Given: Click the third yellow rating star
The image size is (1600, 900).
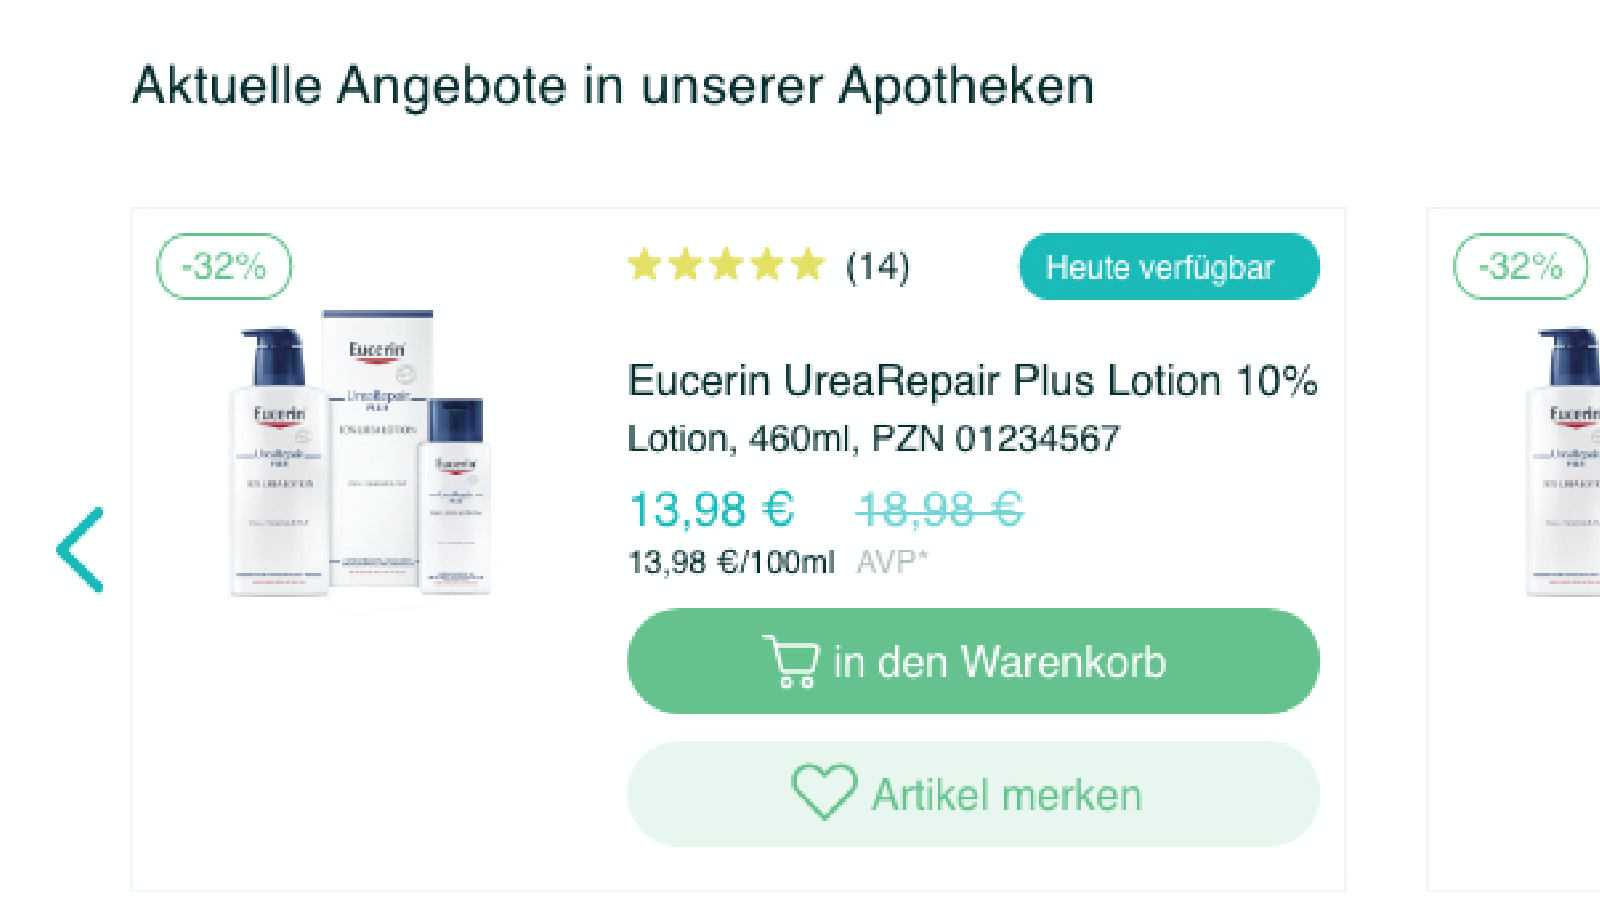Looking at the screenshot, I should [x=726, y=266].
